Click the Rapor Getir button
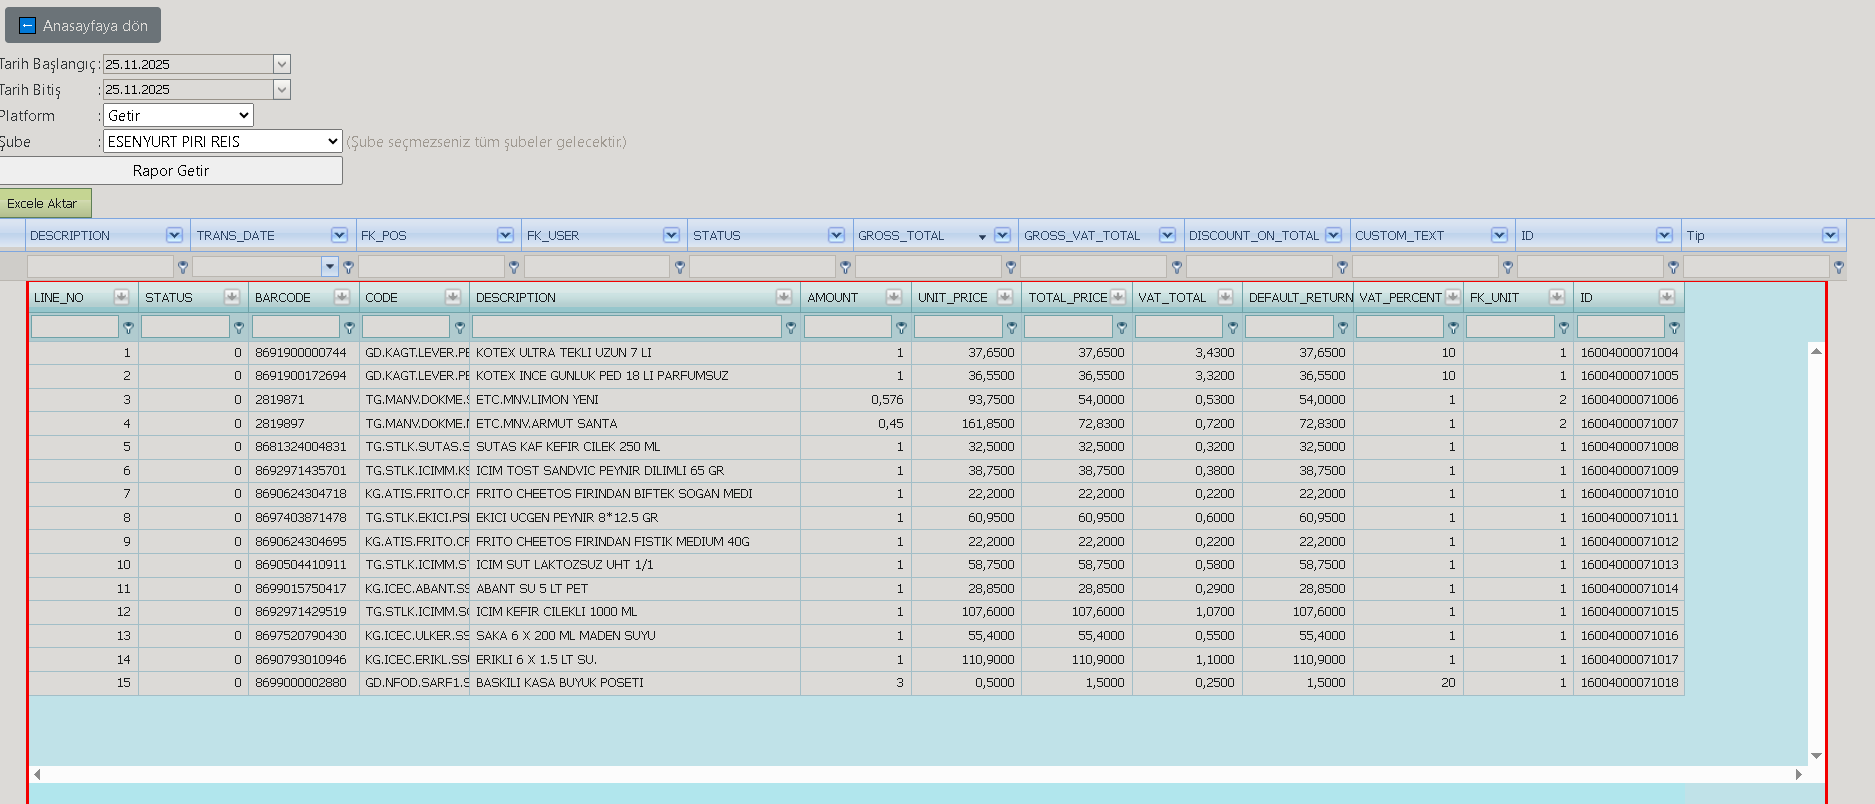 coord(171,171)
